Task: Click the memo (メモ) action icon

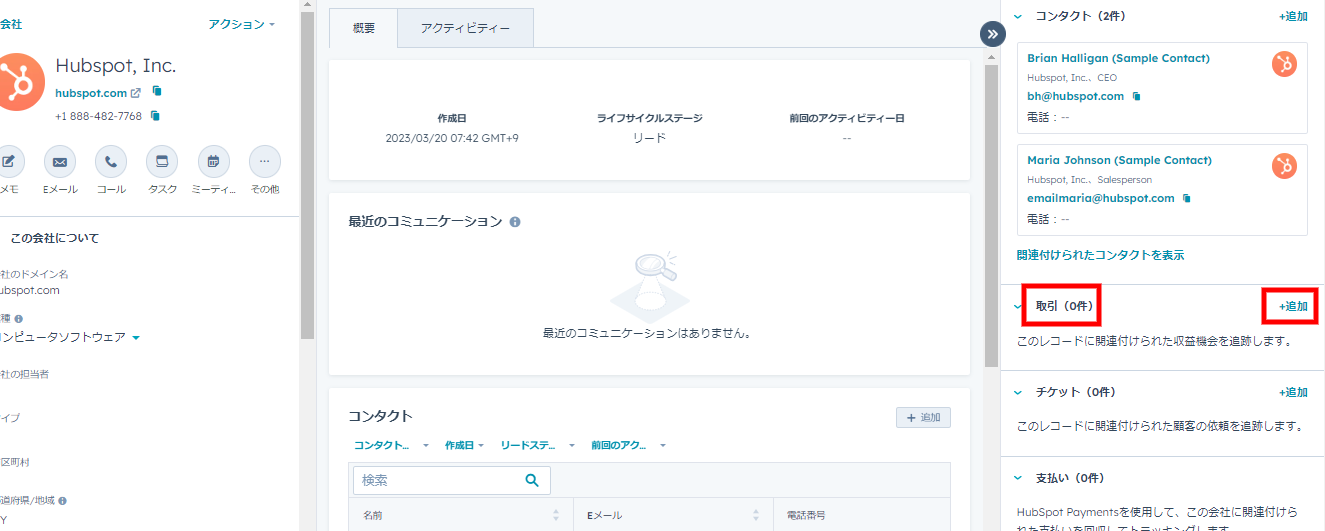Action: tap(8, 161)
